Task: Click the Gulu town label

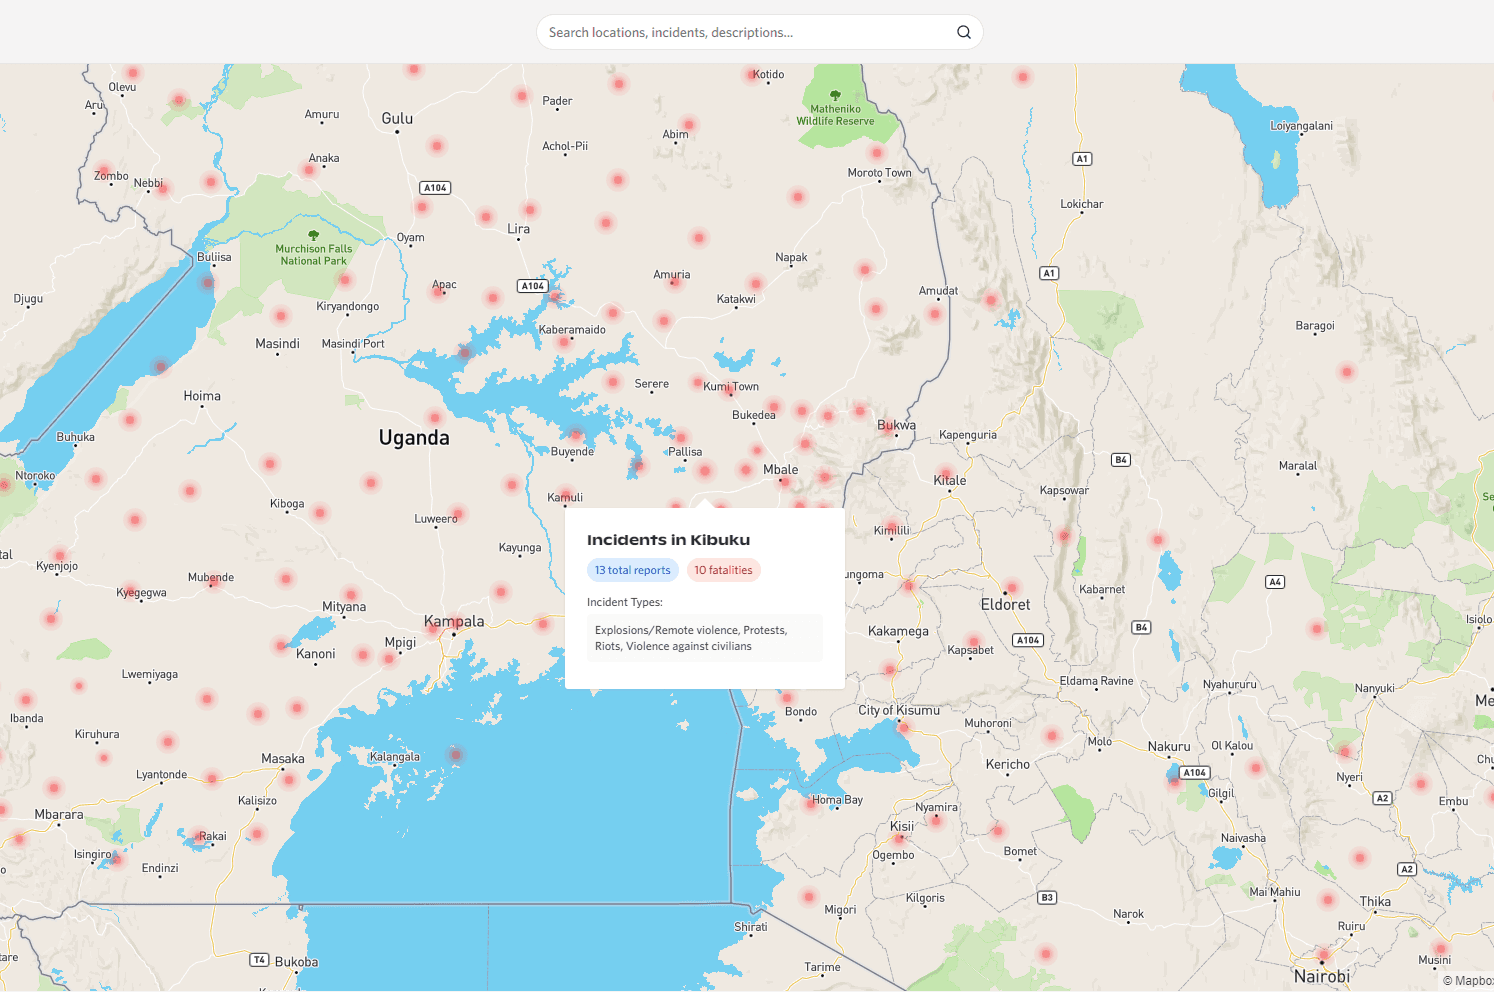Action: pyautogui.click(x=397, y=118)
